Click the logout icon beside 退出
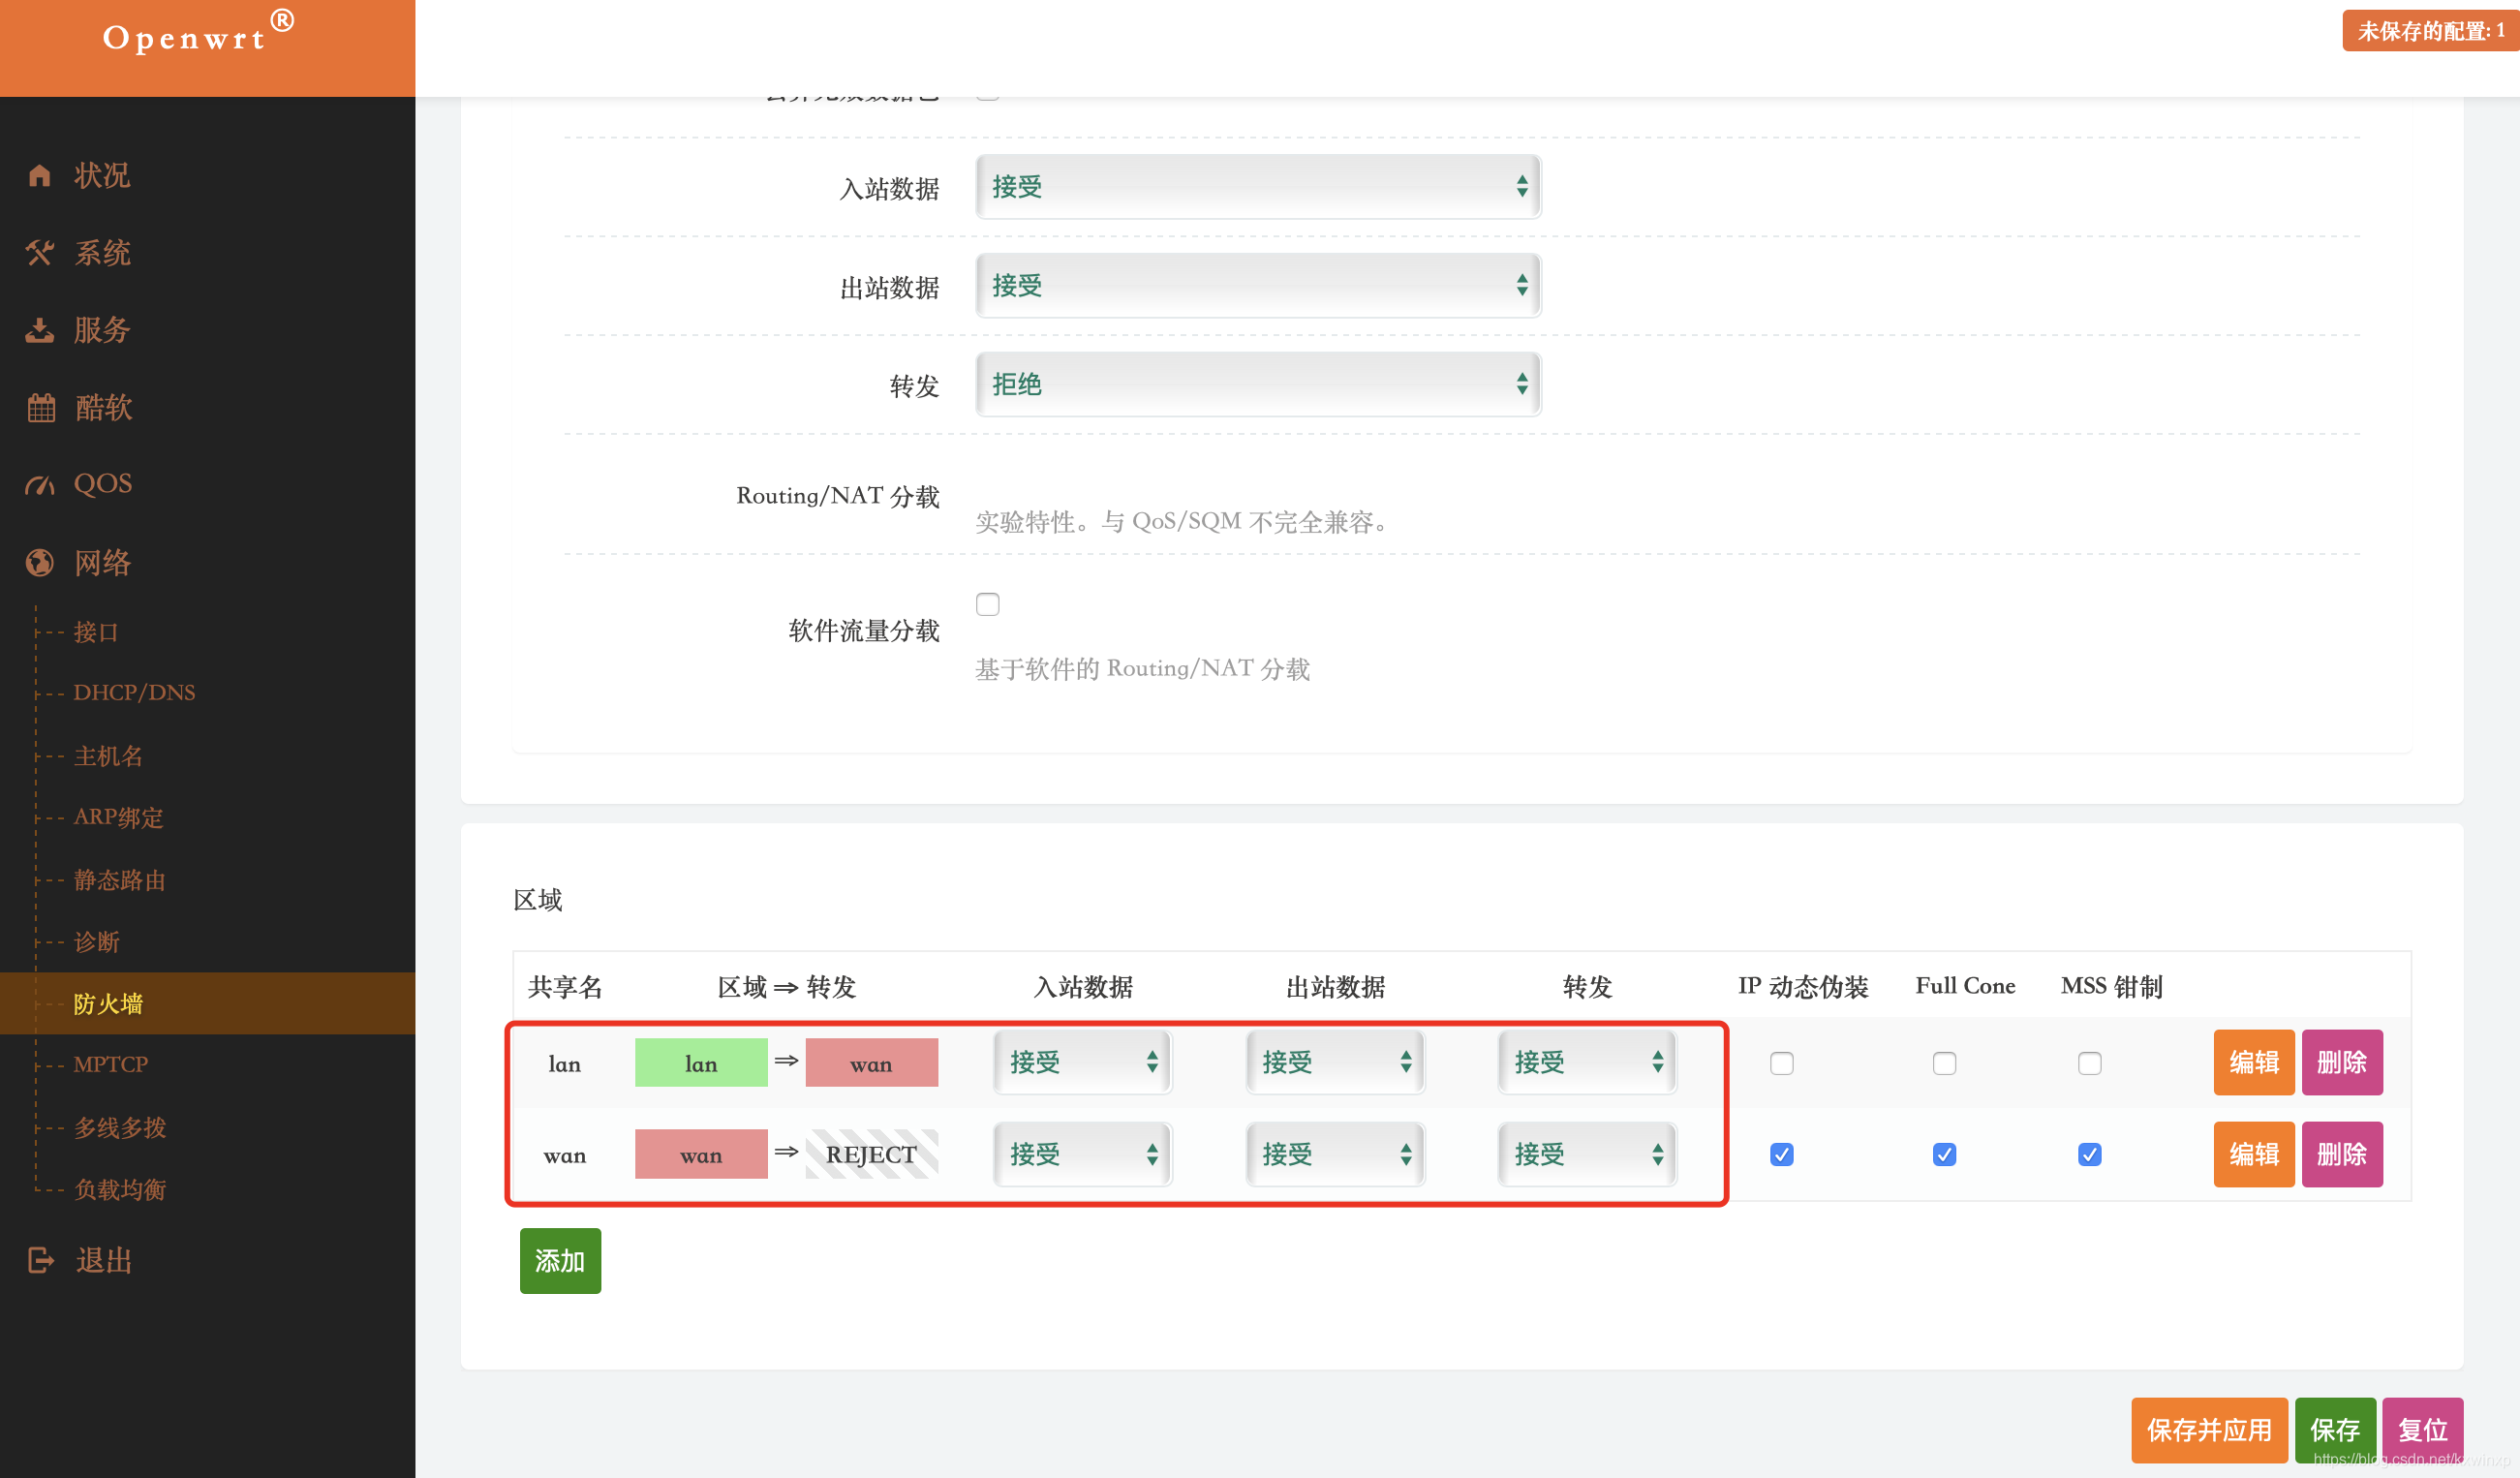The image size is (2520, 1478). (41, 1260)
